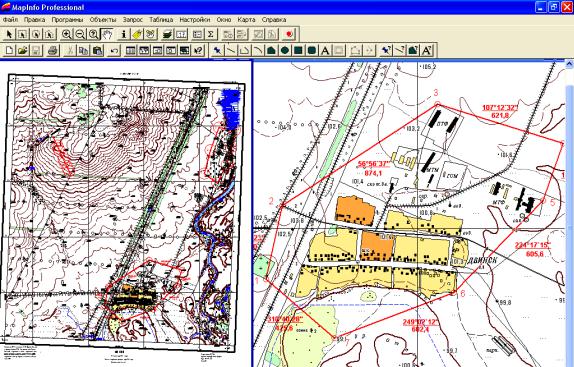The image size is (574, 367).
Task: Choose the Marquee Select tool
Action: [22, 34]
